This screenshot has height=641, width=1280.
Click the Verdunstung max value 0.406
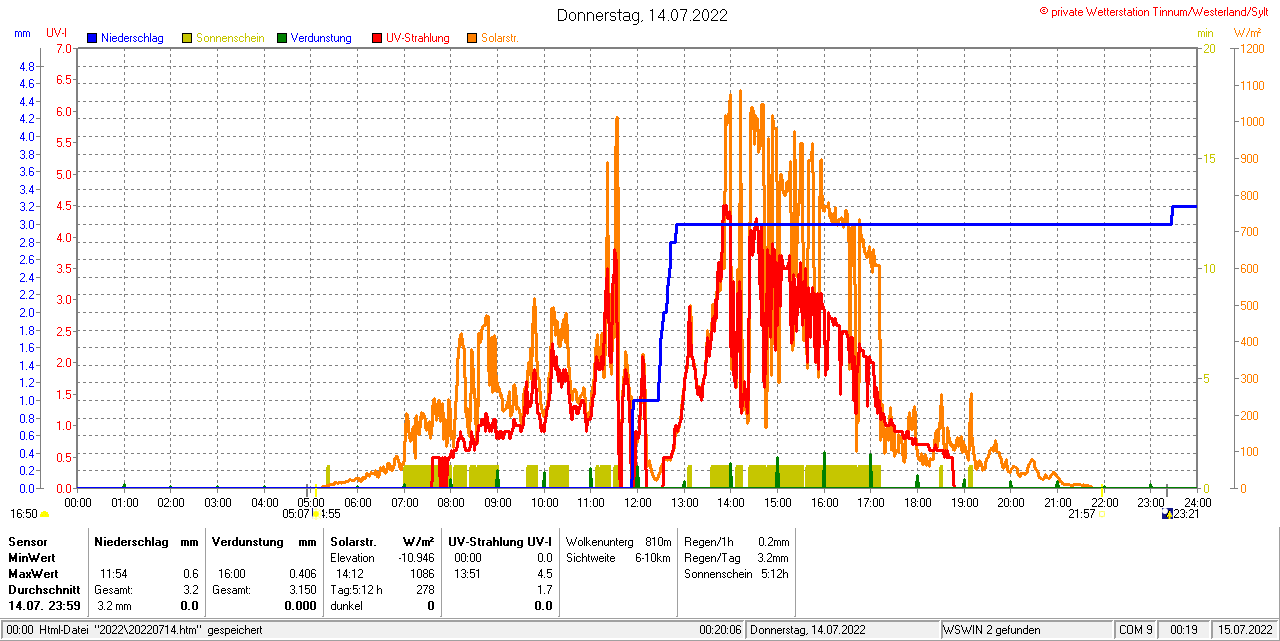[x=302, y=573]
